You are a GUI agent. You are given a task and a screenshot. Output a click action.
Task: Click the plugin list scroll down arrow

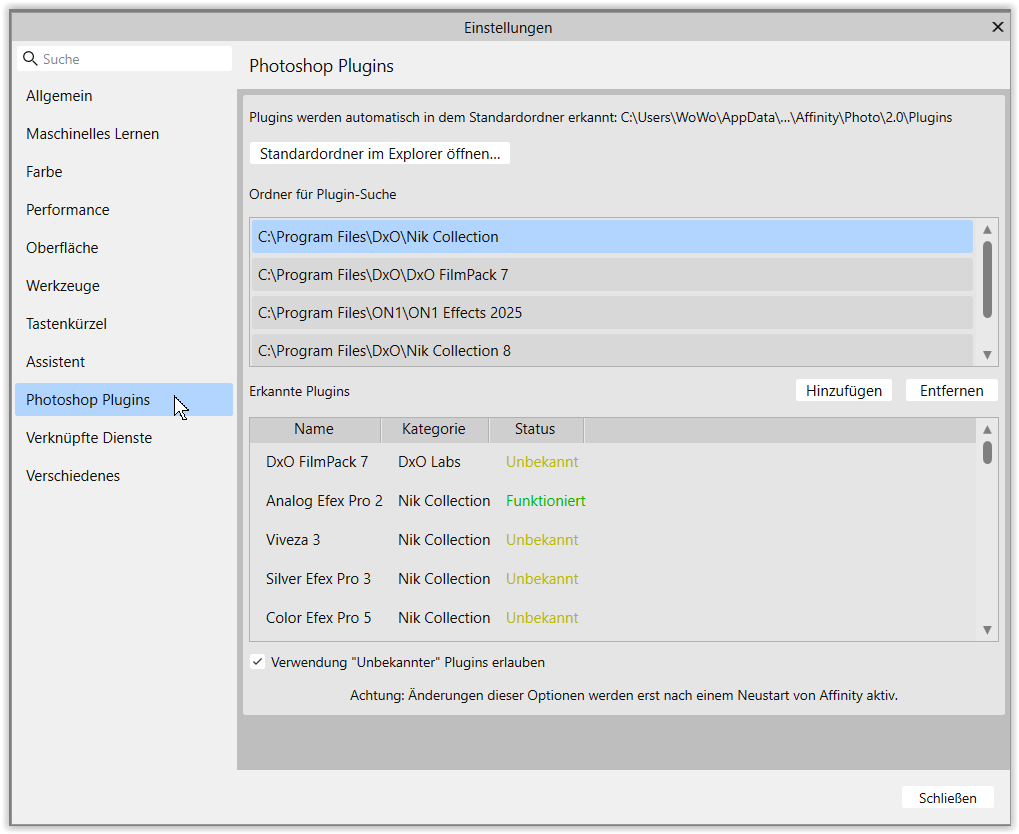click(987, 630)
